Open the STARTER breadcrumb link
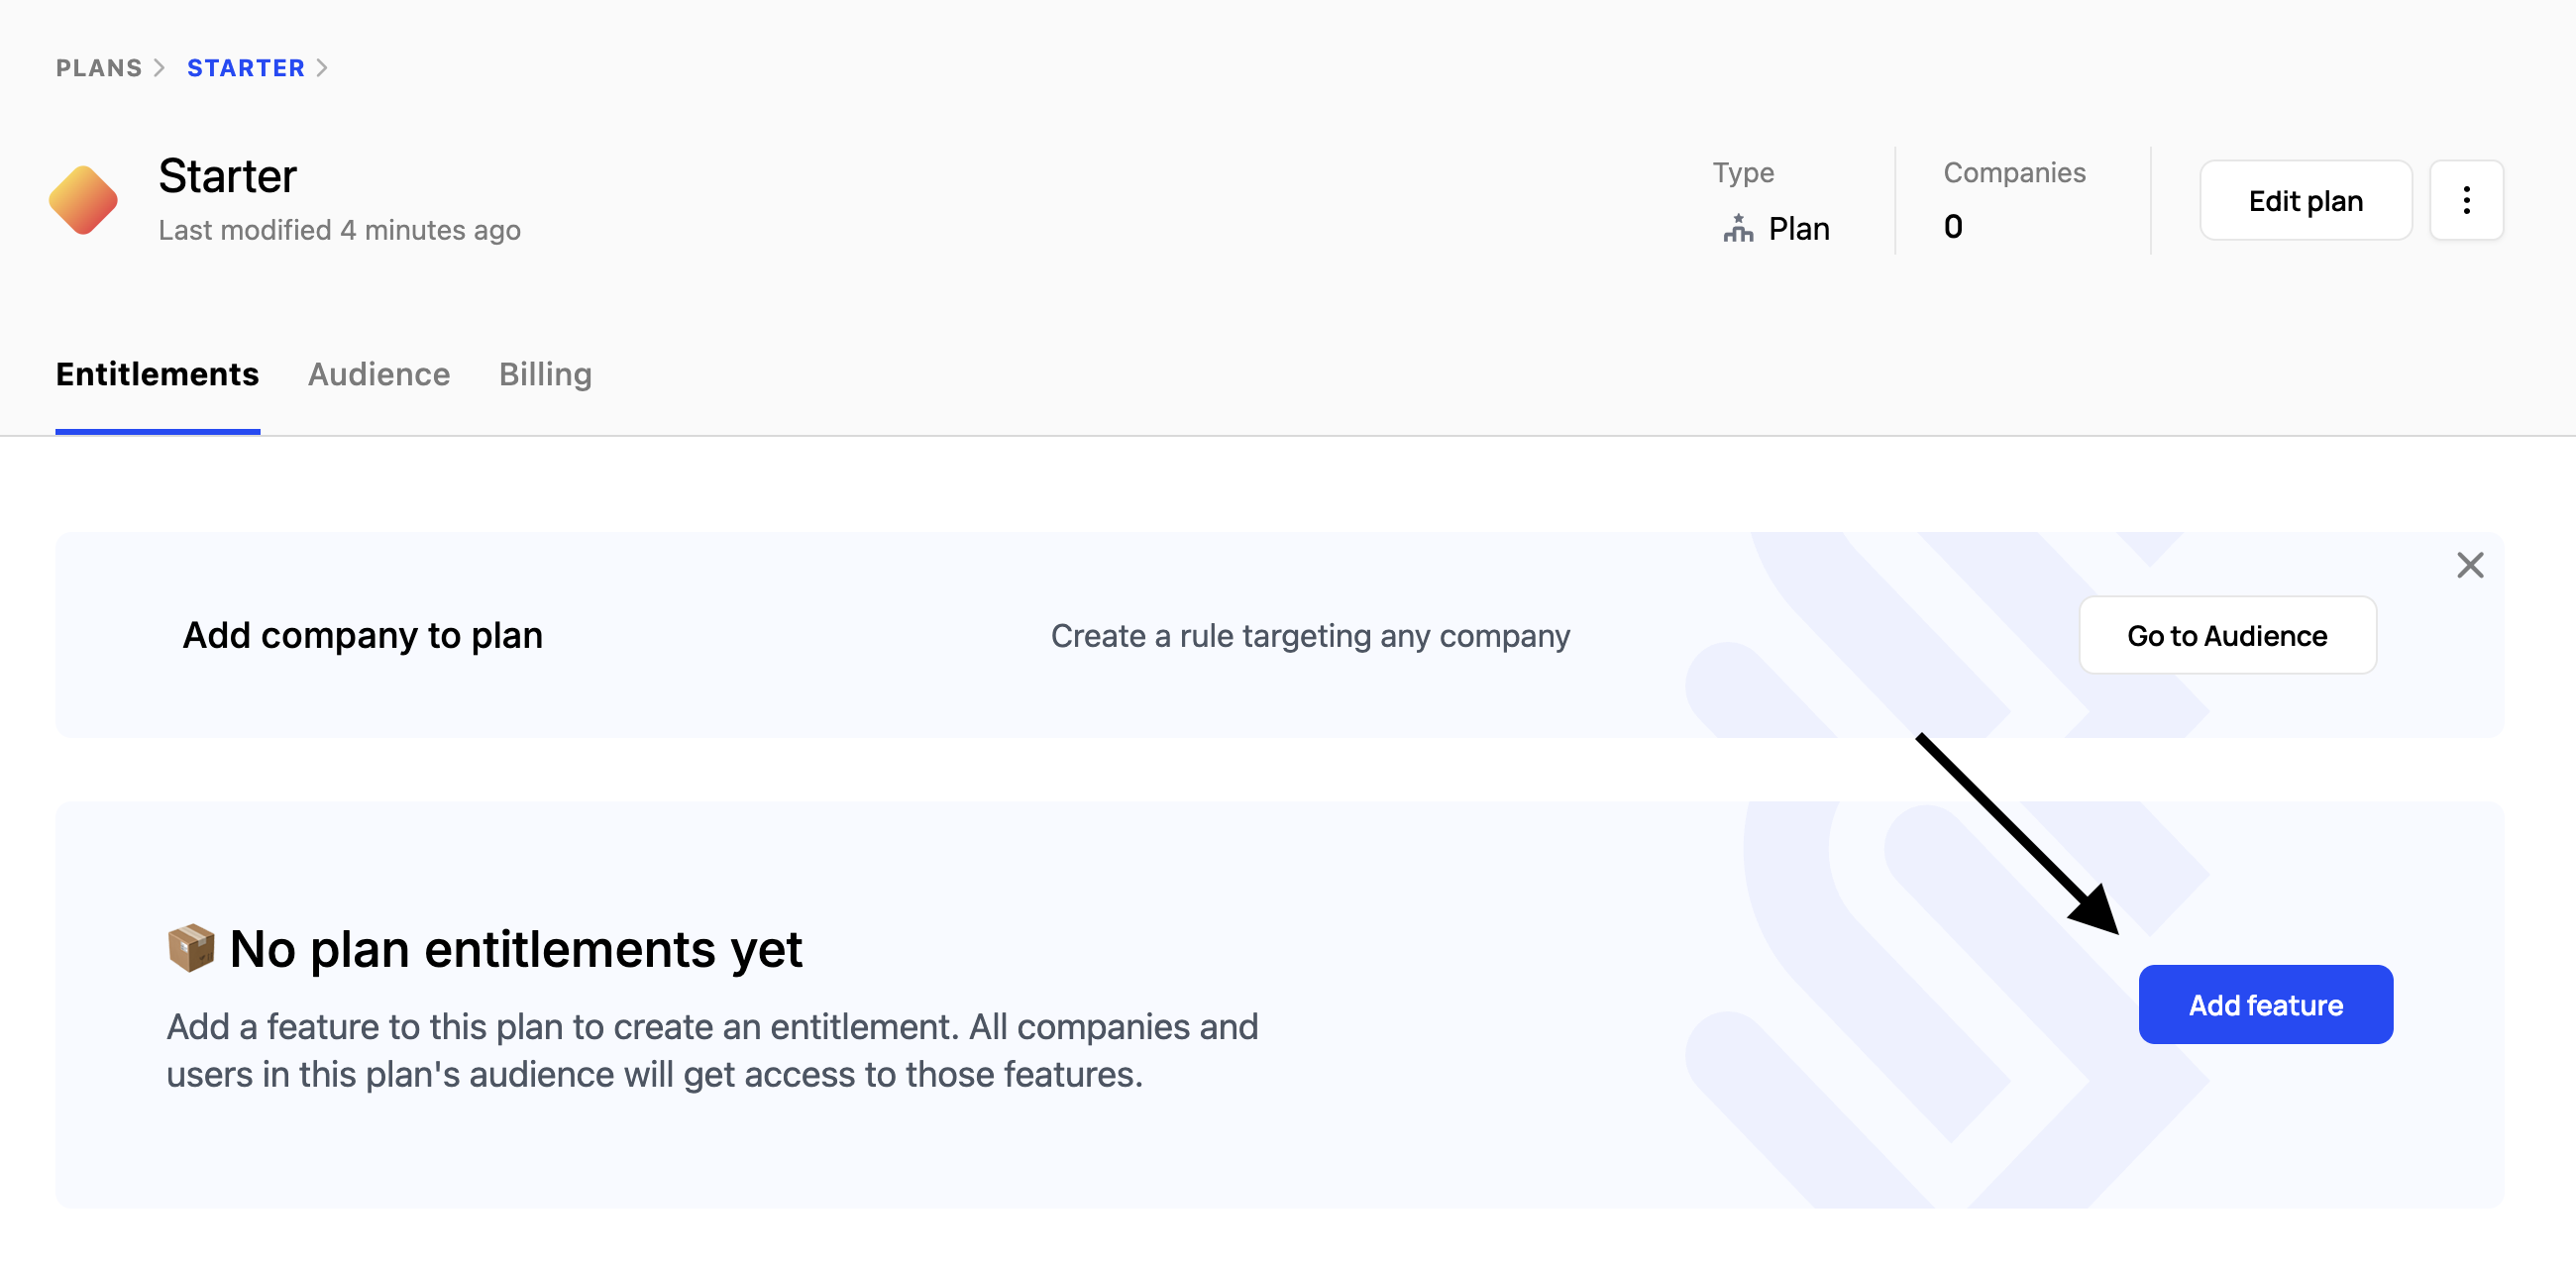This screenshot has width=2576, height=1266. [246, 68]
